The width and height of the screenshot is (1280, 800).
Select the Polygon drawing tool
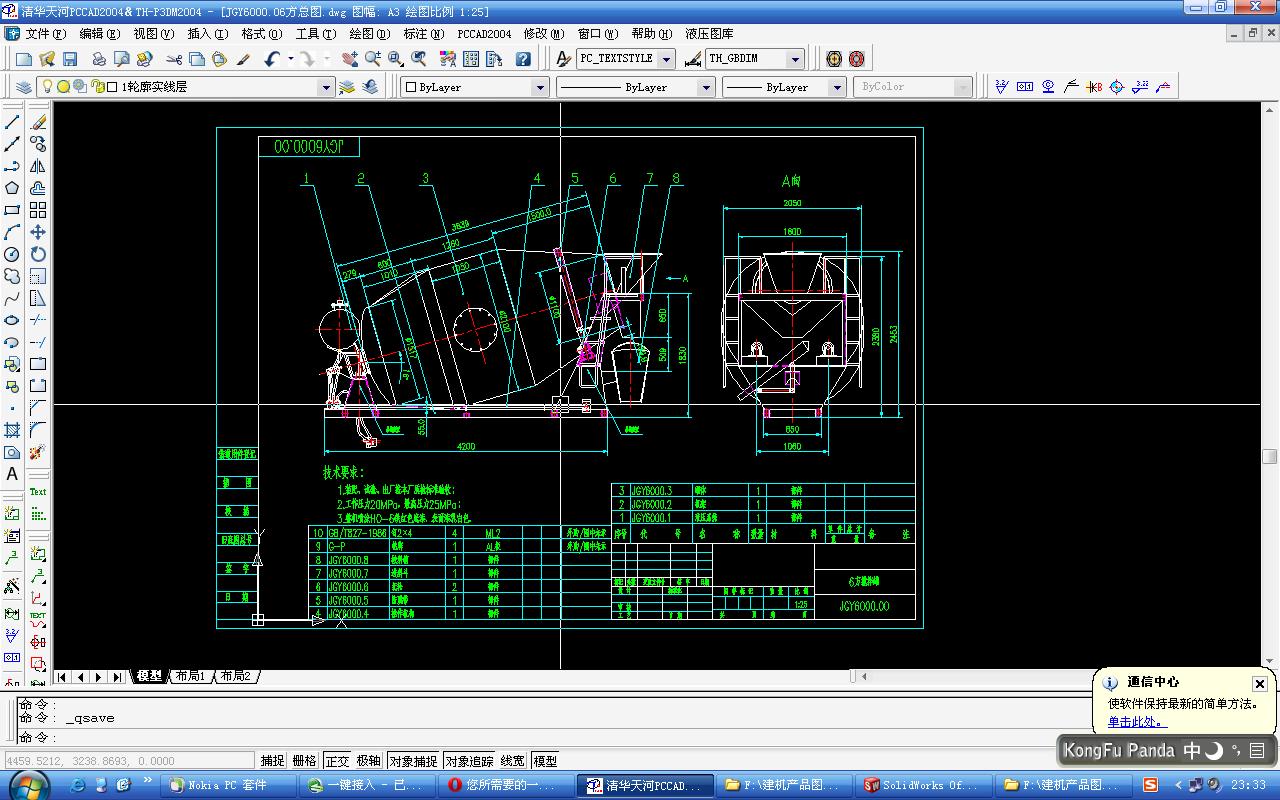[x=12, y=188]
